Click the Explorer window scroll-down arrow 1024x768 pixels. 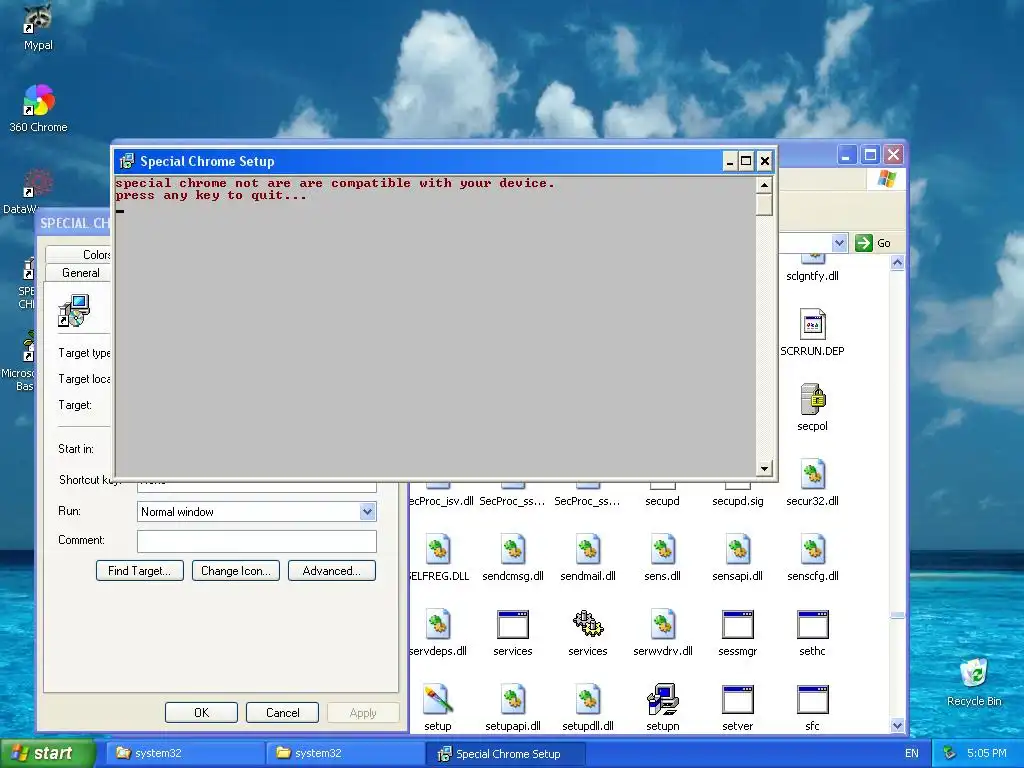[x=897, y=725]
